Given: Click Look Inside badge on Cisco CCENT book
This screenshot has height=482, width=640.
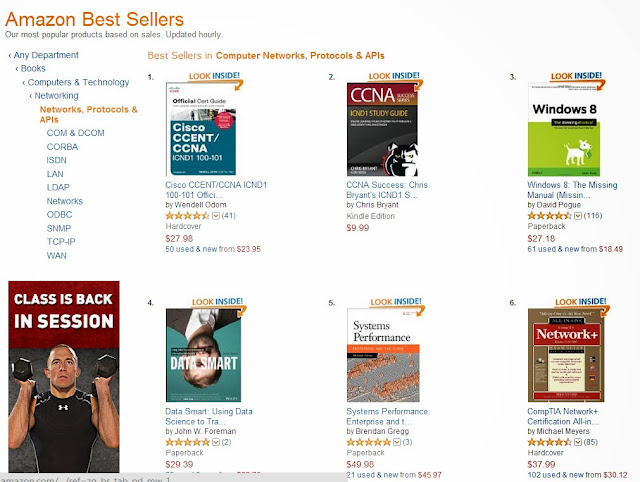Looking at the screenshot, I should pos(215,78).
